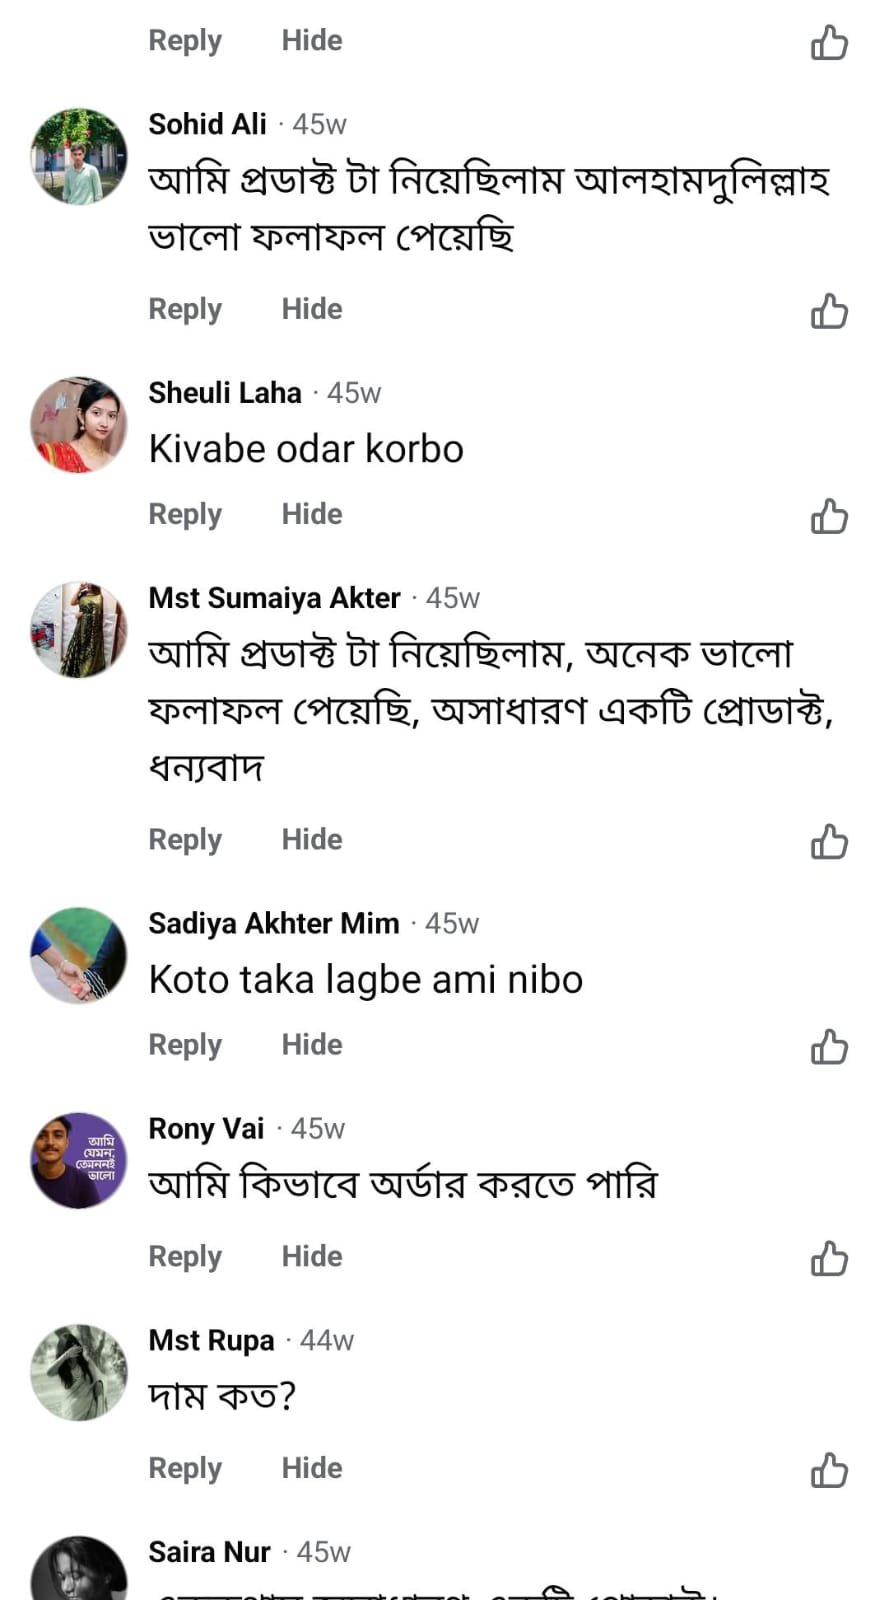The height and width of the screenshot is (1600, 889).
Task: Reply to Sheuli Laha's comment
Action: [185, 514]
